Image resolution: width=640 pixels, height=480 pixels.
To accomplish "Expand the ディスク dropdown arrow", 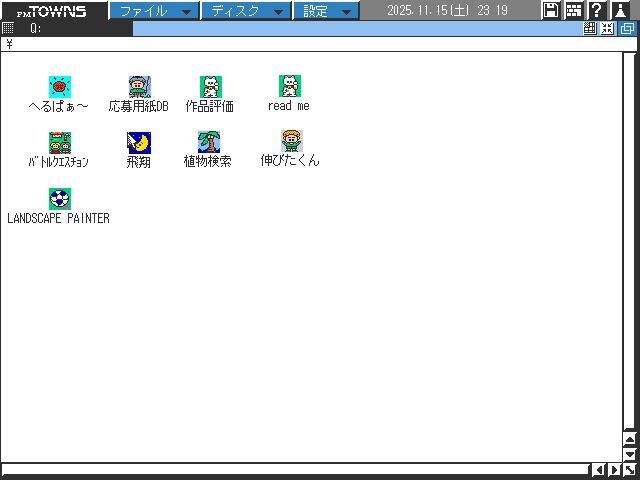I will pyautogui.click(x=278, y=12).
